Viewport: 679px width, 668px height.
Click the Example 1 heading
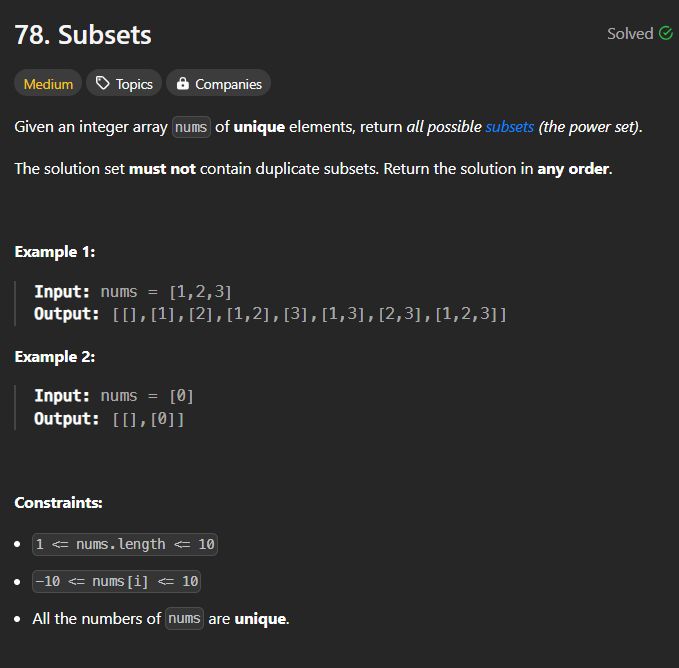[55, 252]
